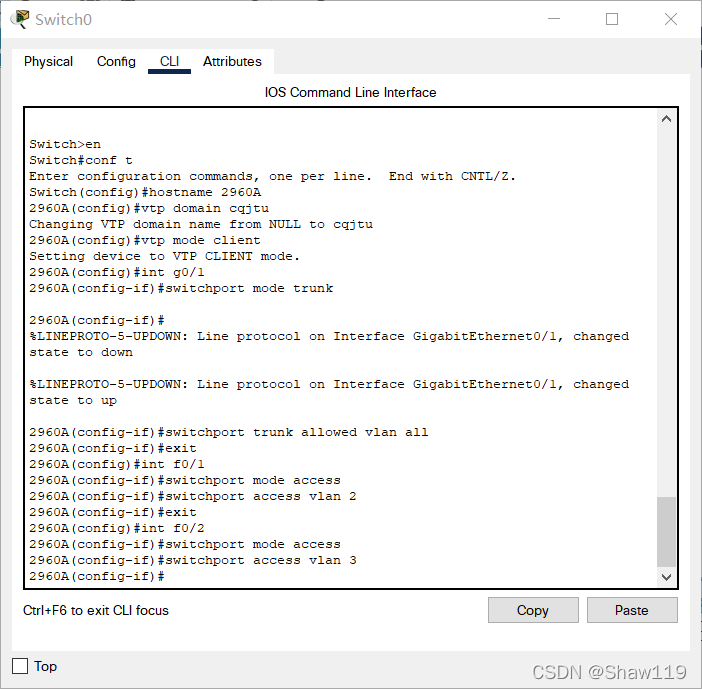Click the 'IOS Command Line Interface' heading

coord(351,92)
